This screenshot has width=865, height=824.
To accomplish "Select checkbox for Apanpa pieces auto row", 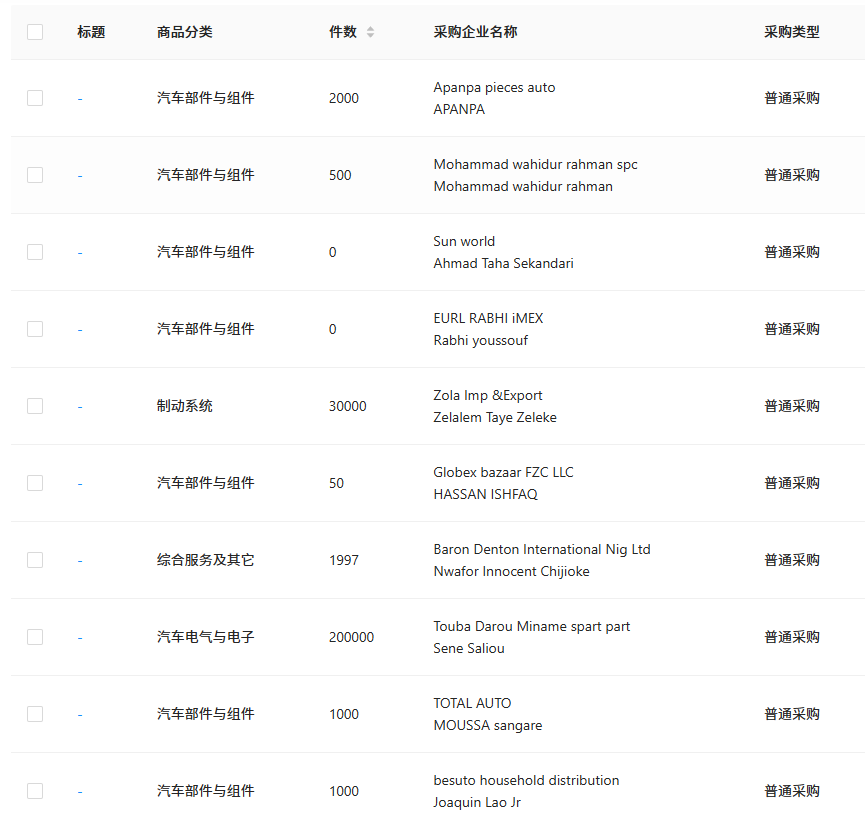I will click(35, 98).
